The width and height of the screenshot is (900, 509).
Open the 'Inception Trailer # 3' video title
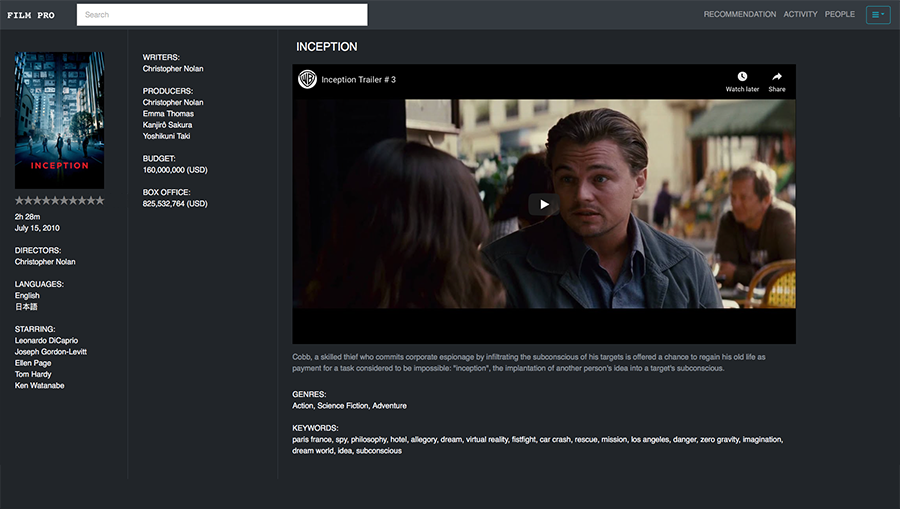coord(358,80)
